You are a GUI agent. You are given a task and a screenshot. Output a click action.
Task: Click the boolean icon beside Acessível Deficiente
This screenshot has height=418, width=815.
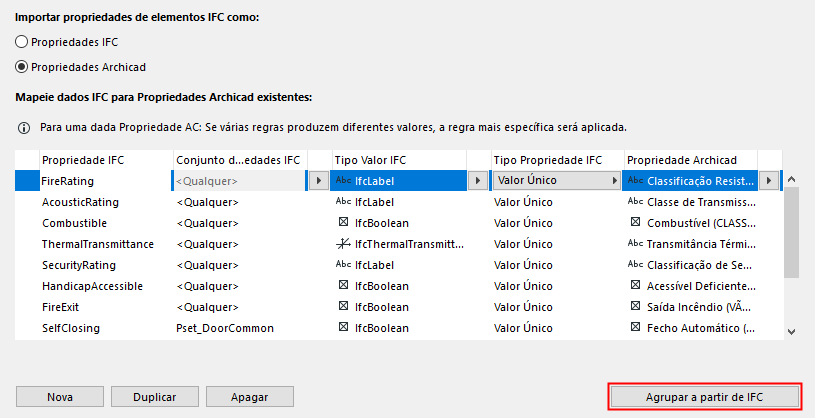tap(635, 286)
